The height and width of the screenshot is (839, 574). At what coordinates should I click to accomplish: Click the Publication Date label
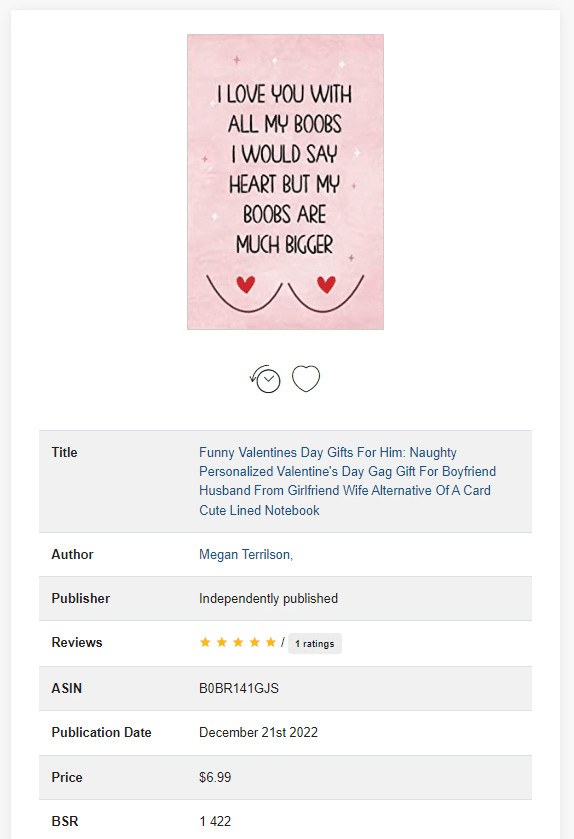coord(101,733)
